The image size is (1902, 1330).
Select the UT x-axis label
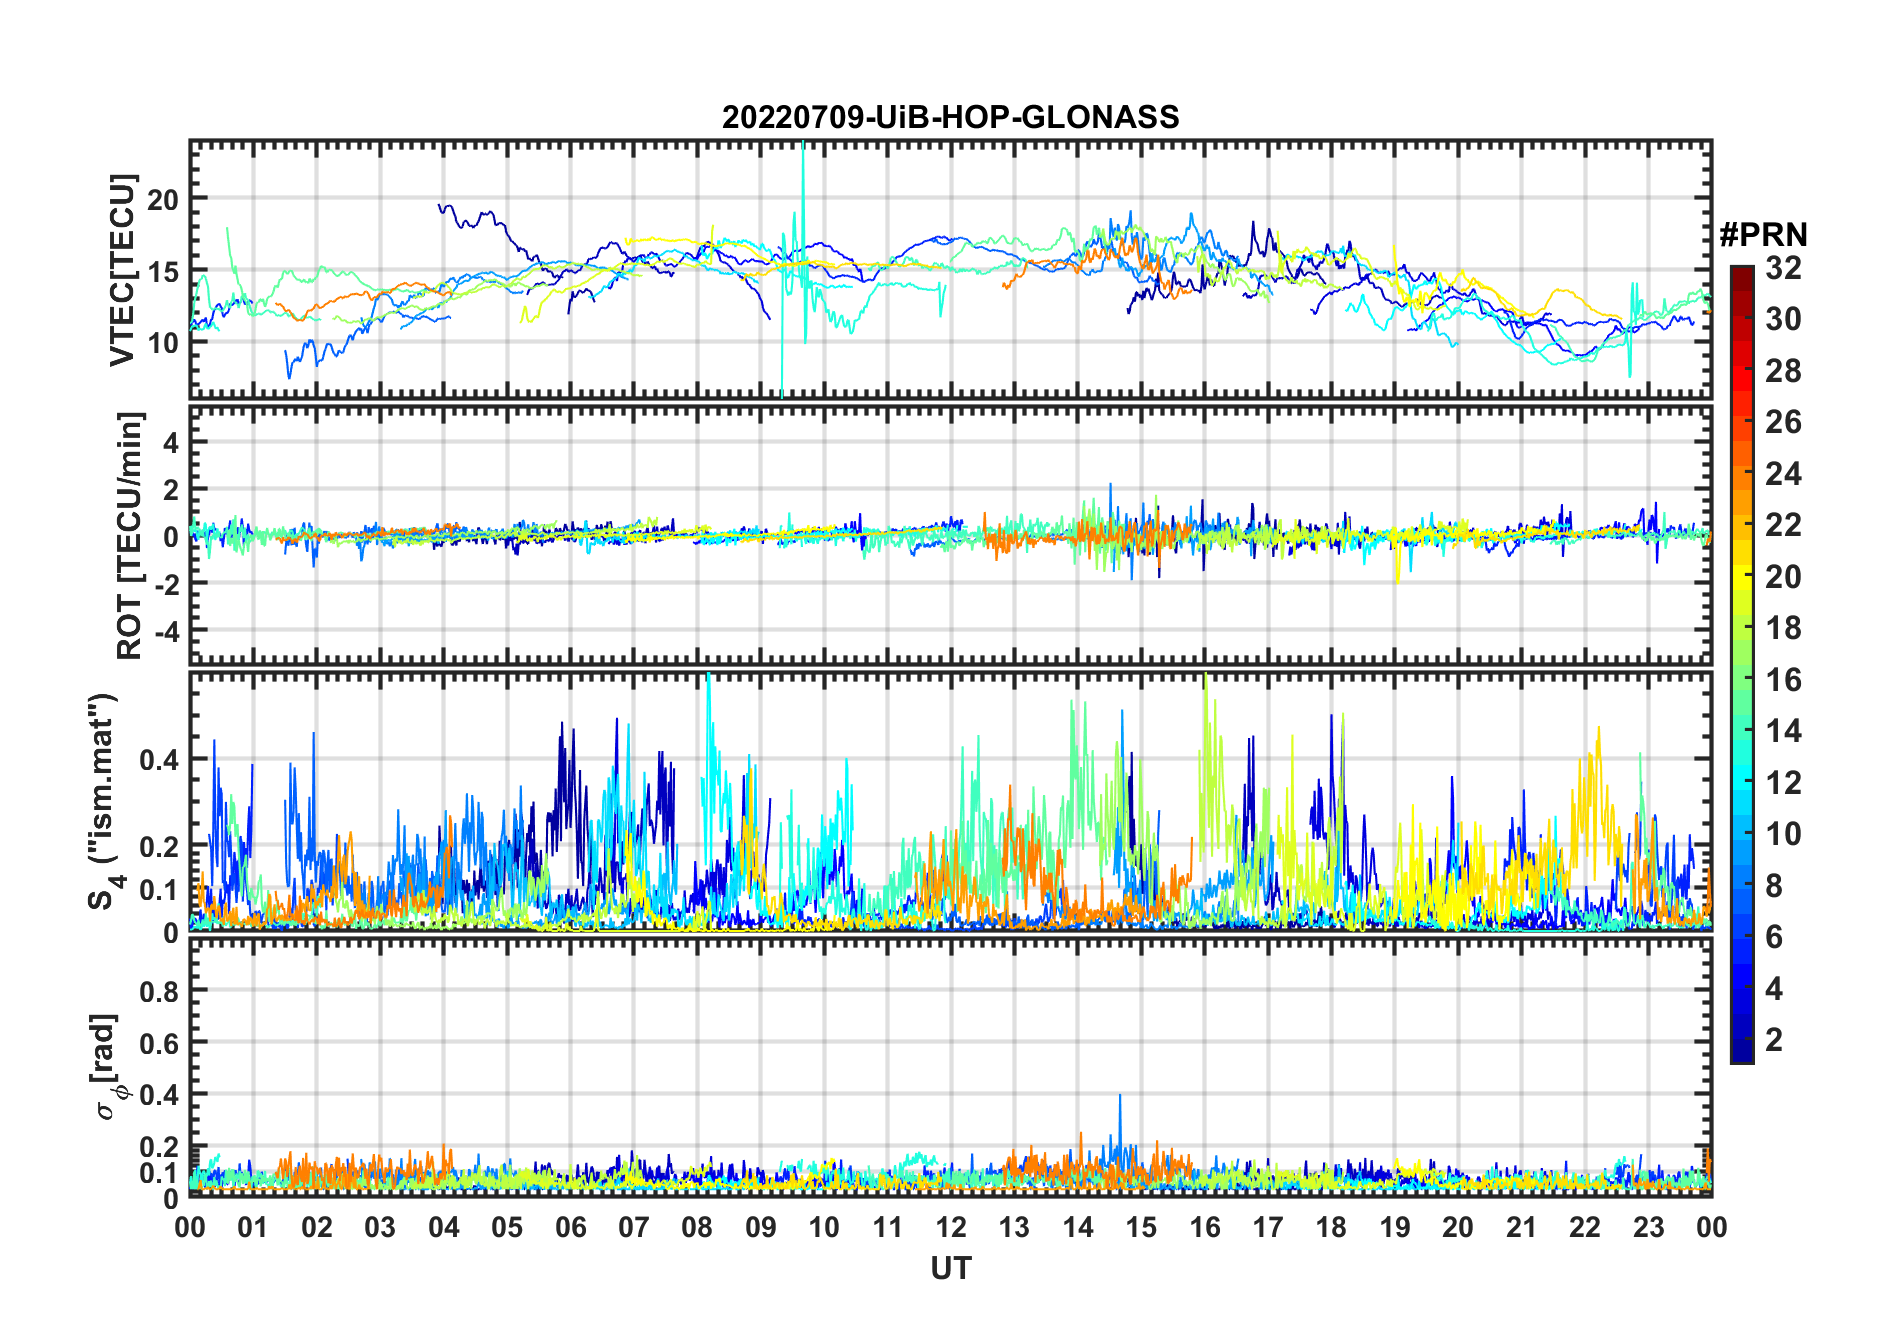coord(951,1268)
